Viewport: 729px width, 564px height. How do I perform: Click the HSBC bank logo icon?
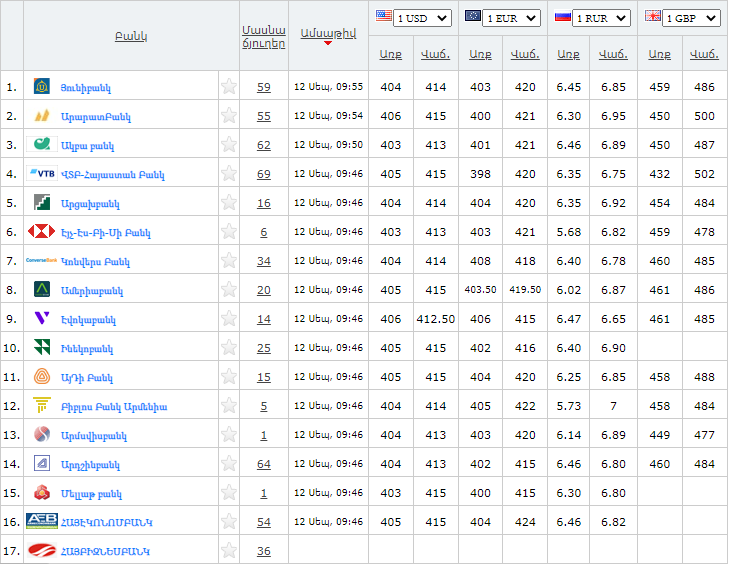click(42, 232)
